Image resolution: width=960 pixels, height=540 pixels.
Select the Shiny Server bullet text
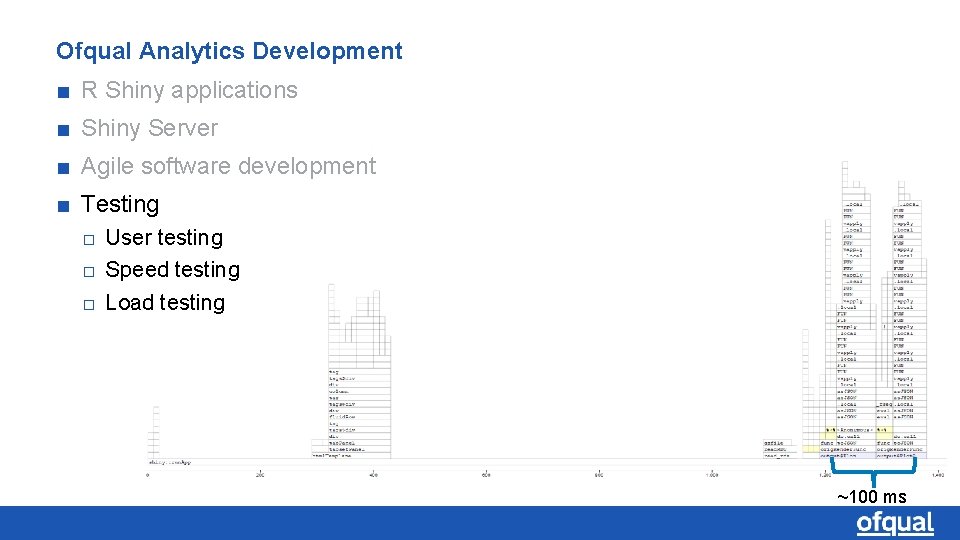[x=149, y=128]
